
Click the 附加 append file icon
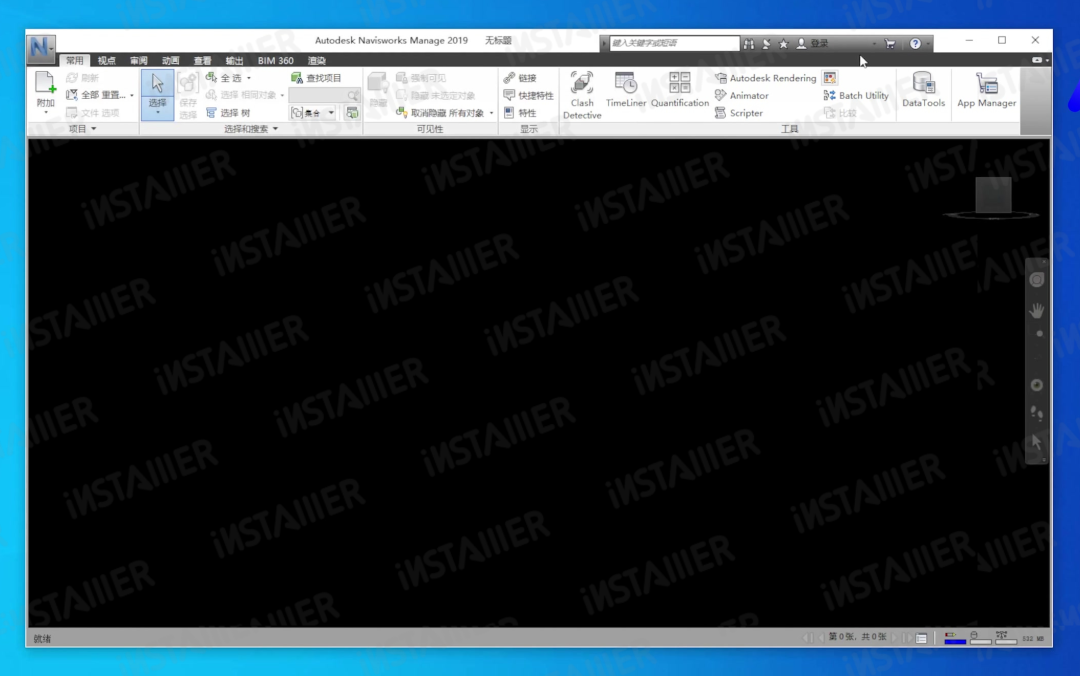[45, 83]
